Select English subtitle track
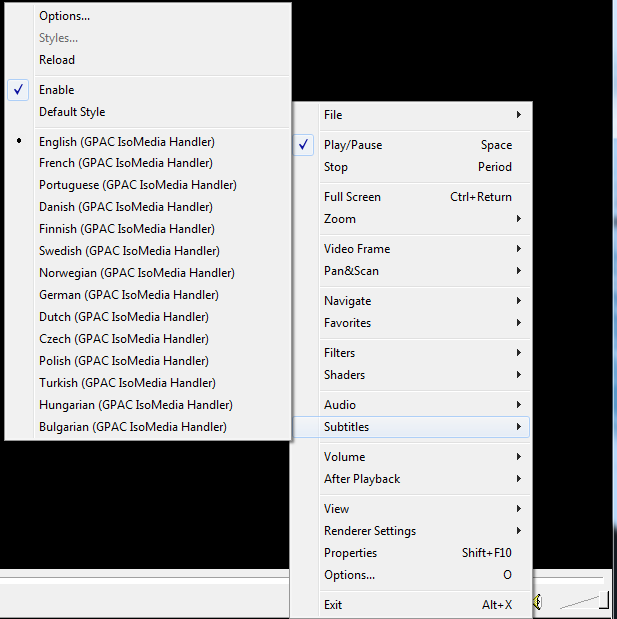This screenshot has width=617, height=619. tap(148, 142)
